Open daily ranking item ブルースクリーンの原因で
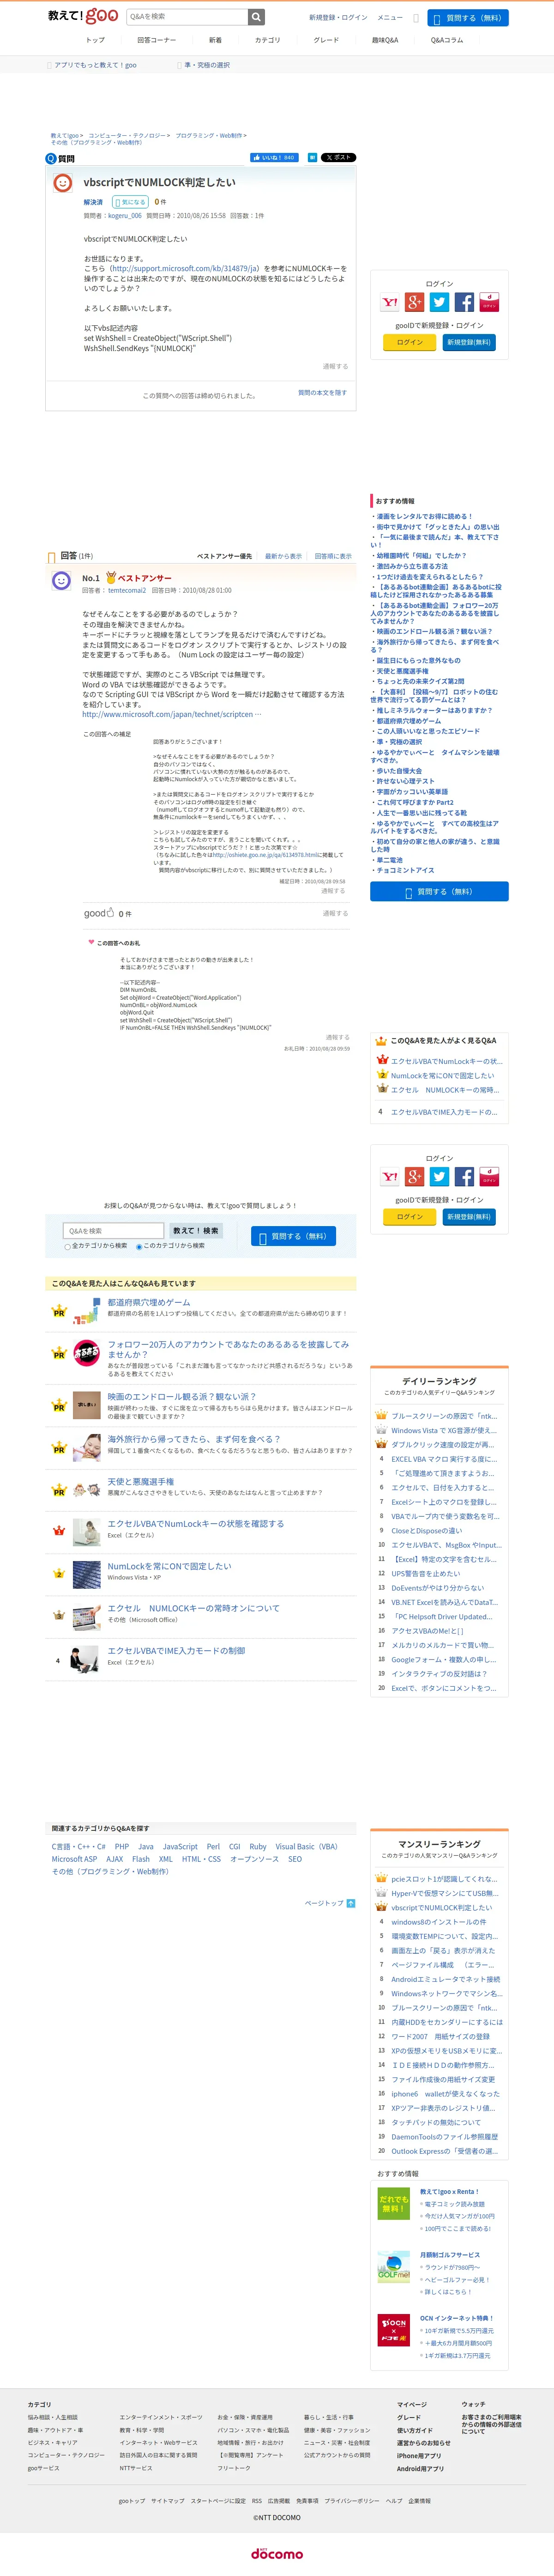This screenshot has height=2576, width=554. coord(444,1416)
